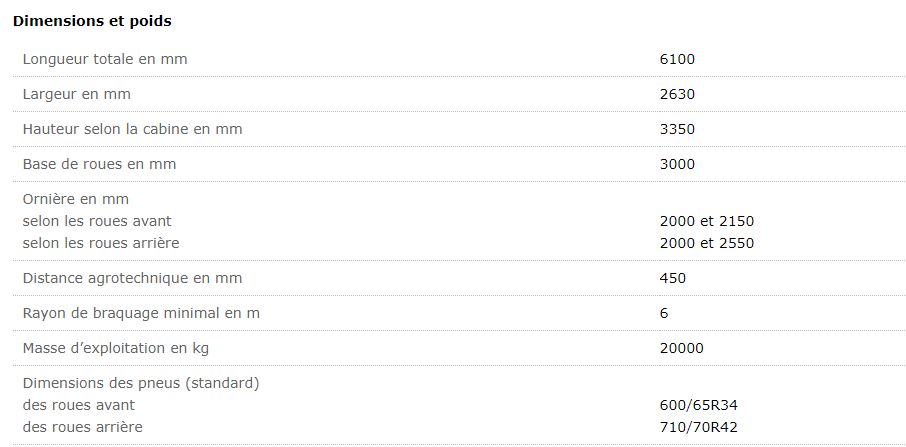Click the 3000 wheelbase value

click(677, 164)
